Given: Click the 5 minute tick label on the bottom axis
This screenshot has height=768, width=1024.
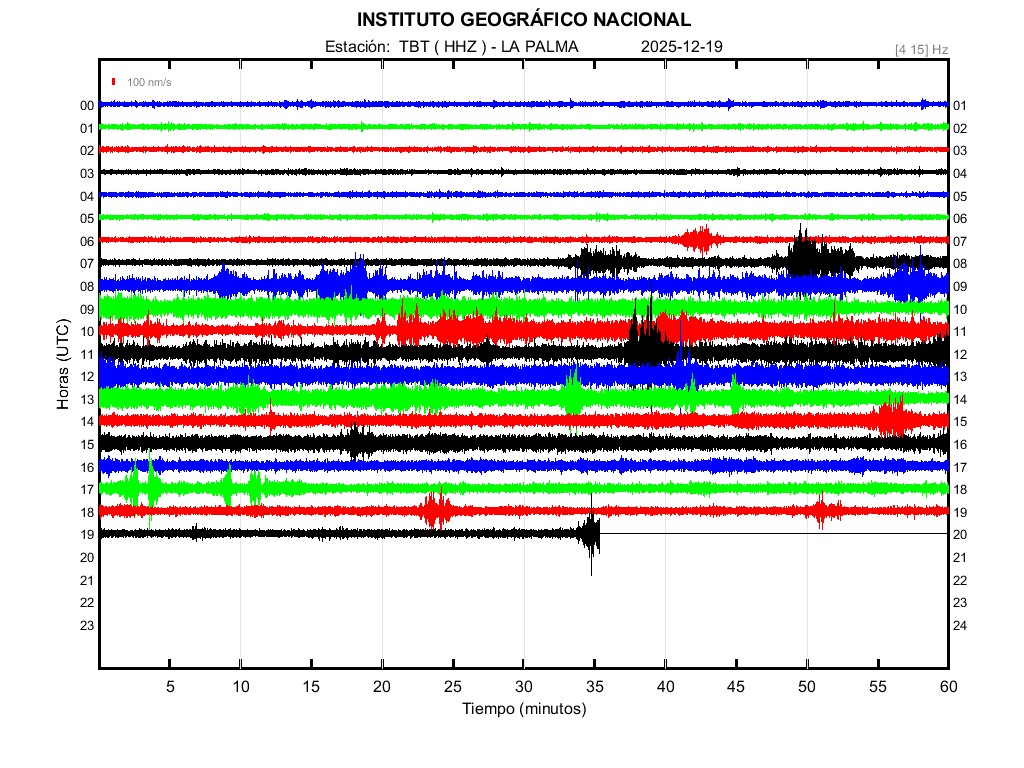Looking at the screenshot, I should pos(170,687).
